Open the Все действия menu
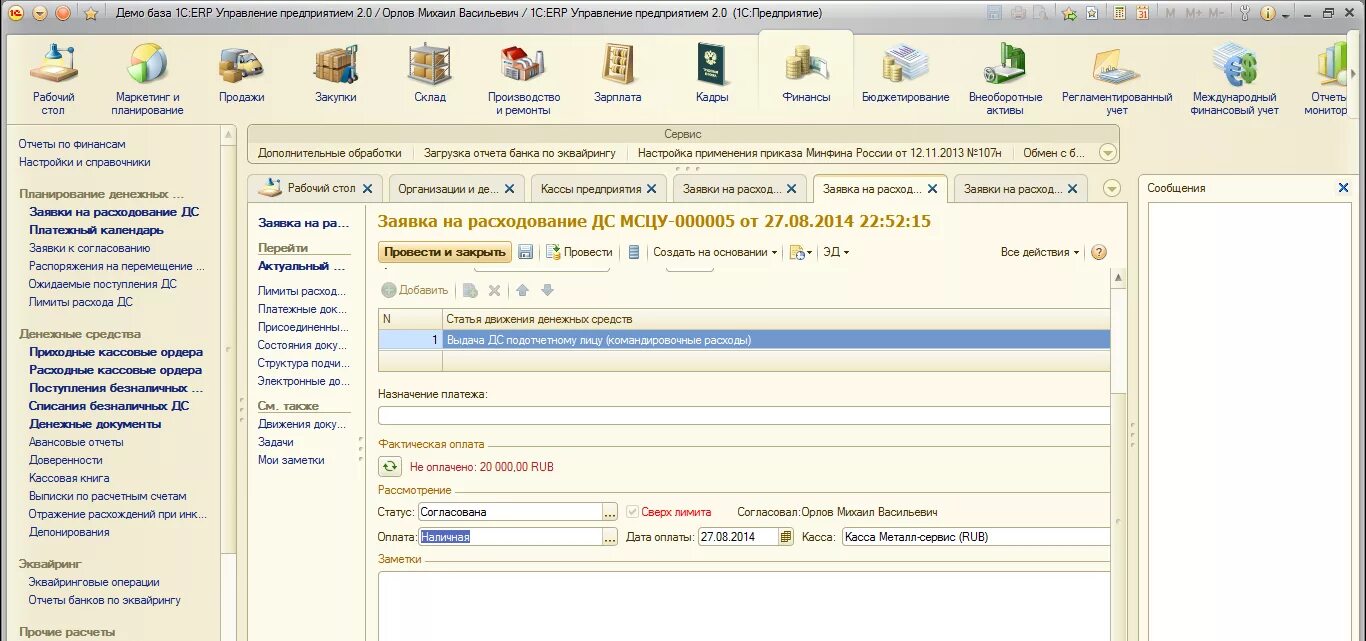The width and height of the screenshot is (1366, 641). [1040, 252]
